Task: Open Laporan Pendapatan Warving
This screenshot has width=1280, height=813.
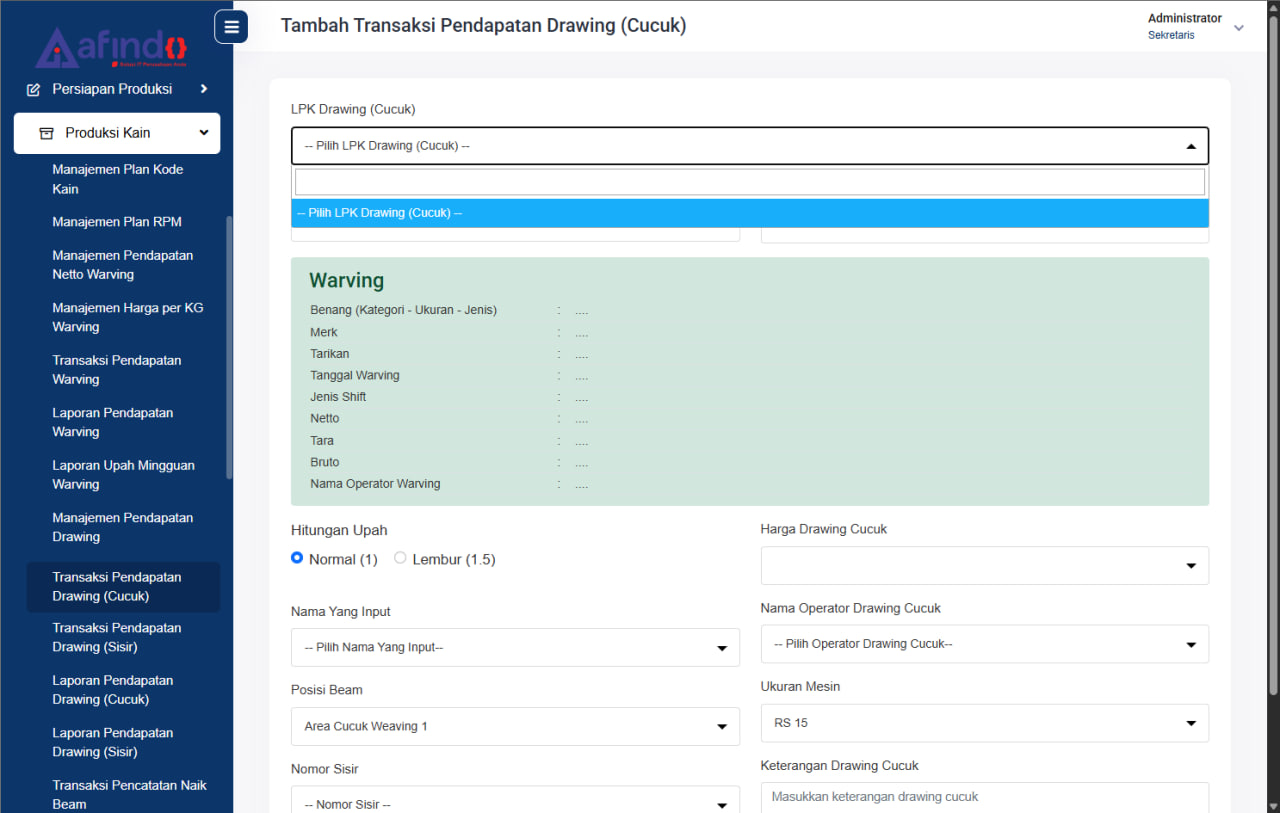Action: point(113,422)
